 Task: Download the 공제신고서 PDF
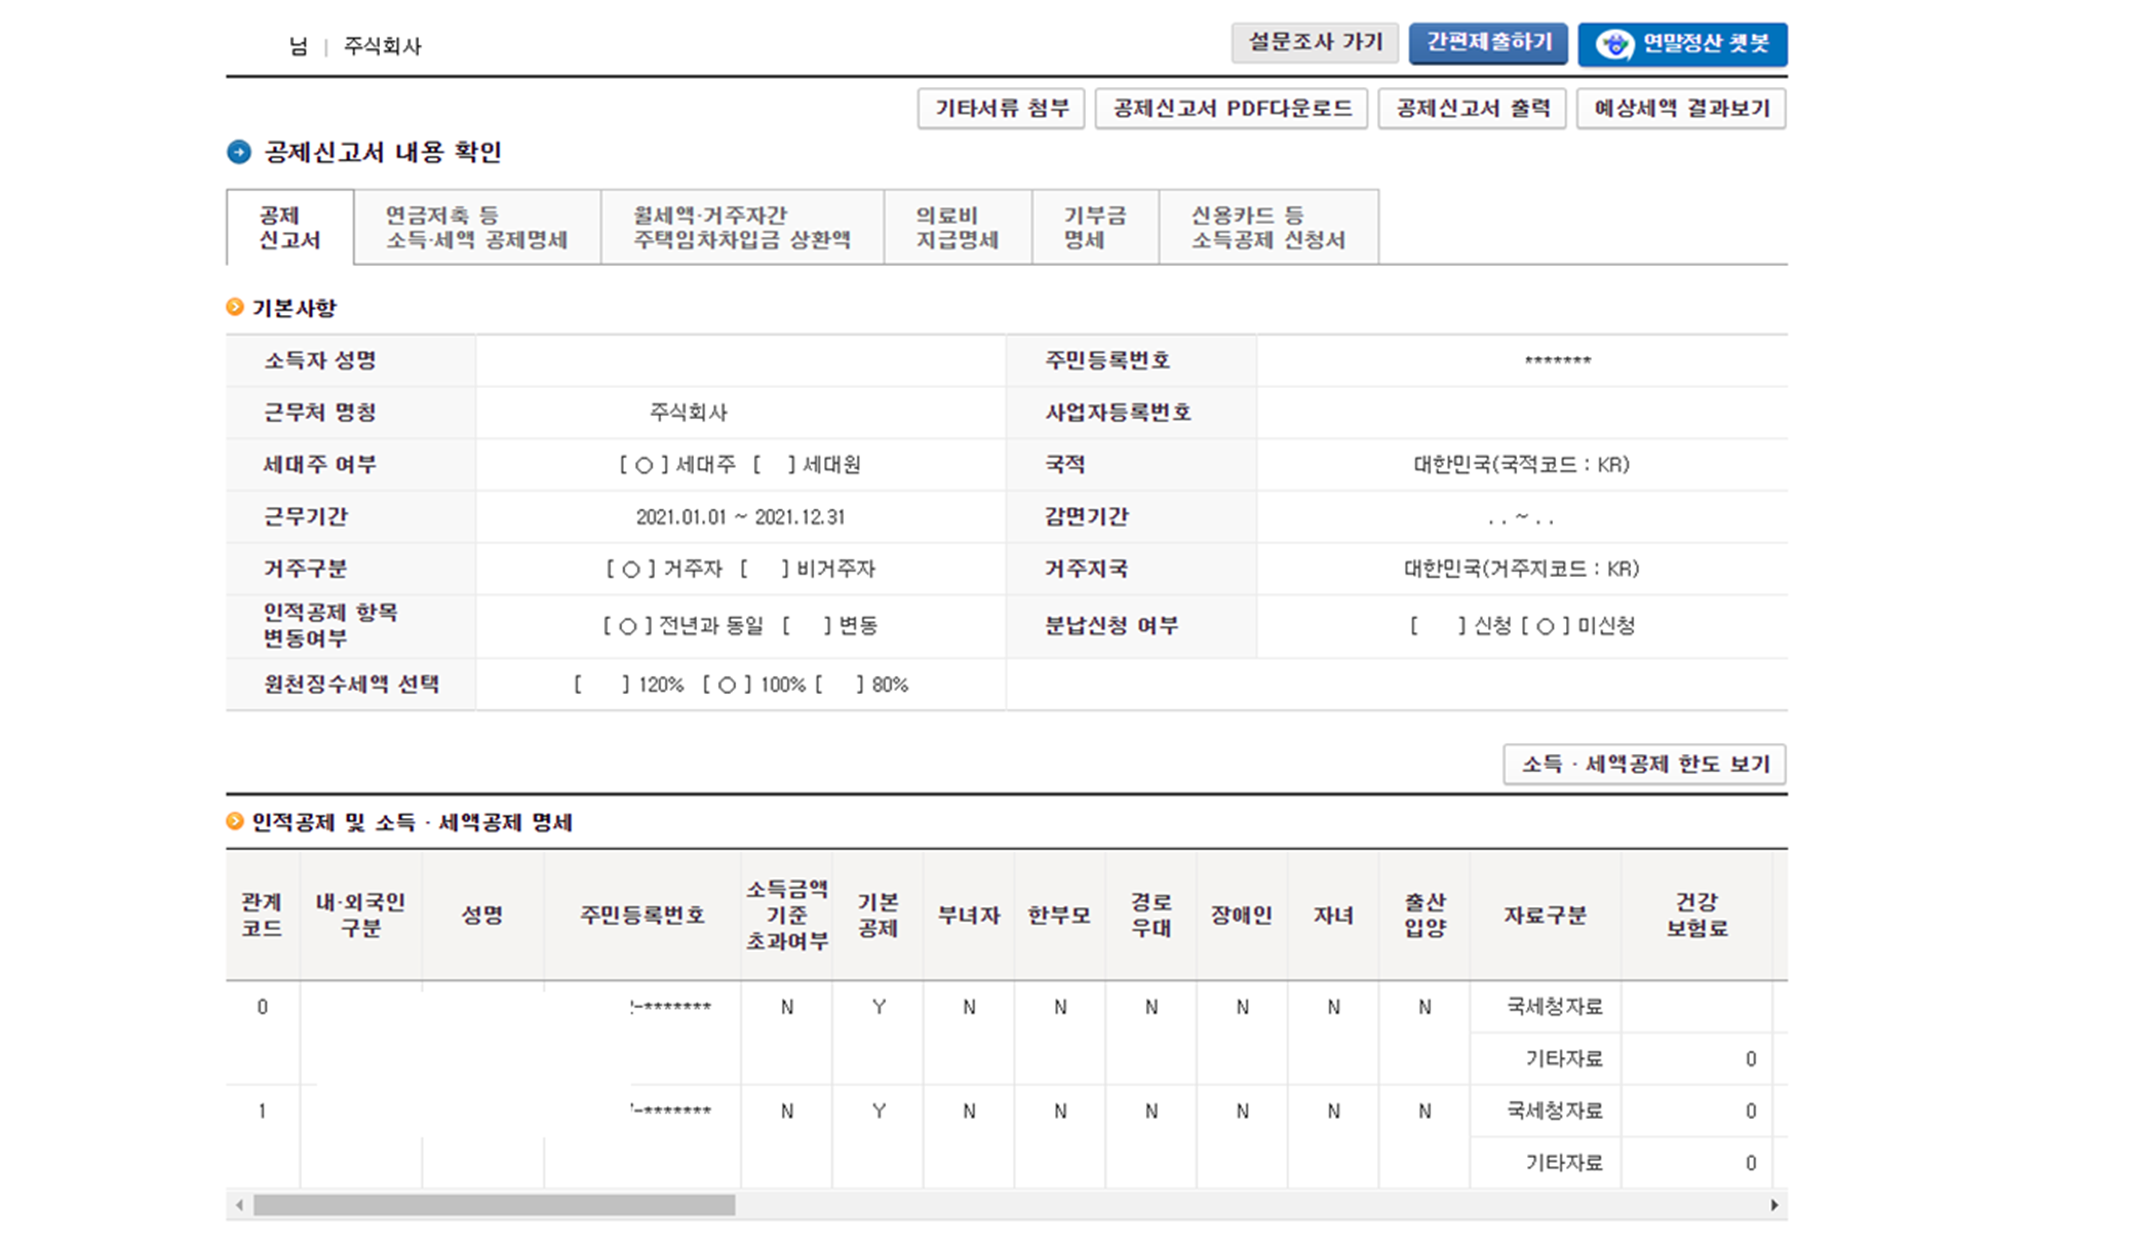1231,108
